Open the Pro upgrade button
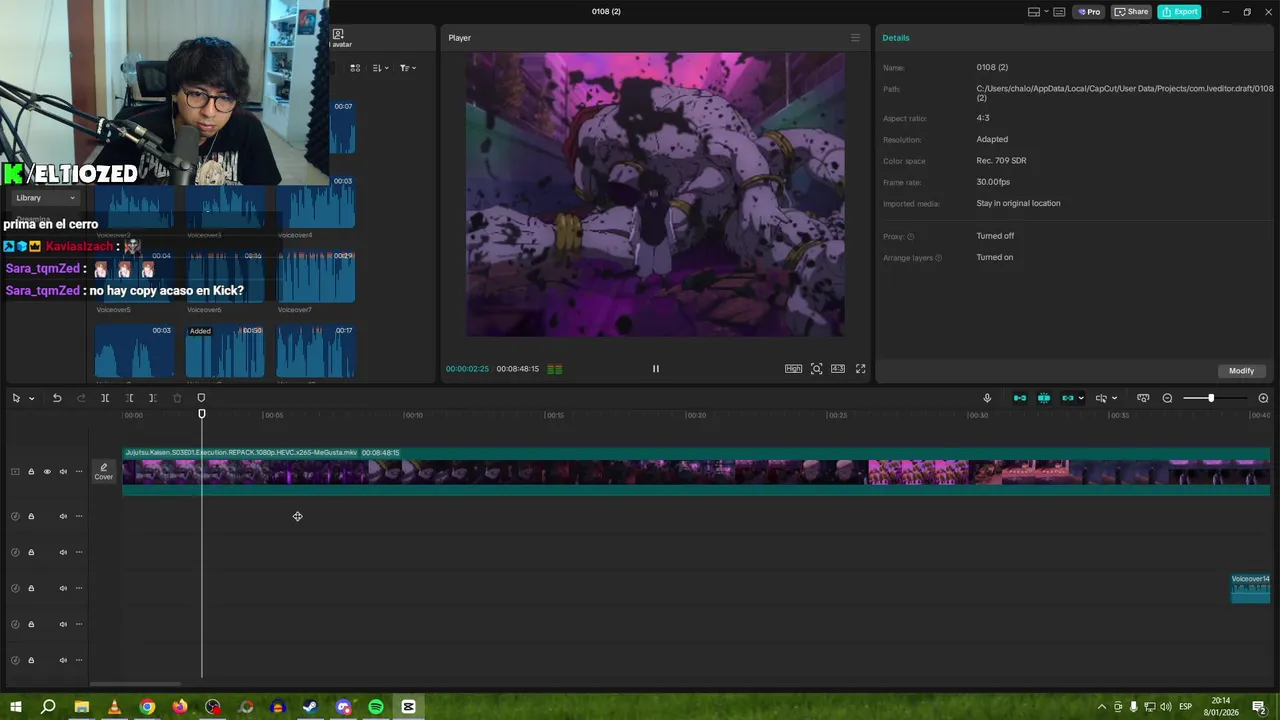 (x=1089, y=12)
